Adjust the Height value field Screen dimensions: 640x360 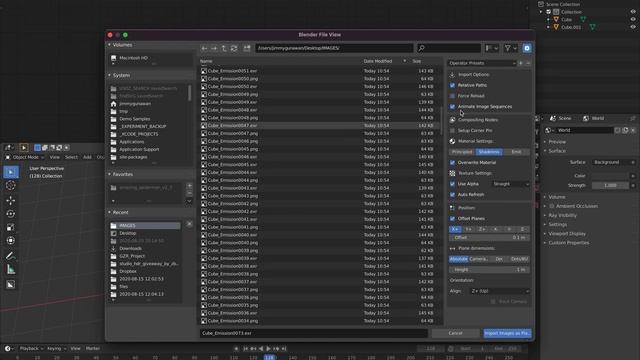pos(489,270)
